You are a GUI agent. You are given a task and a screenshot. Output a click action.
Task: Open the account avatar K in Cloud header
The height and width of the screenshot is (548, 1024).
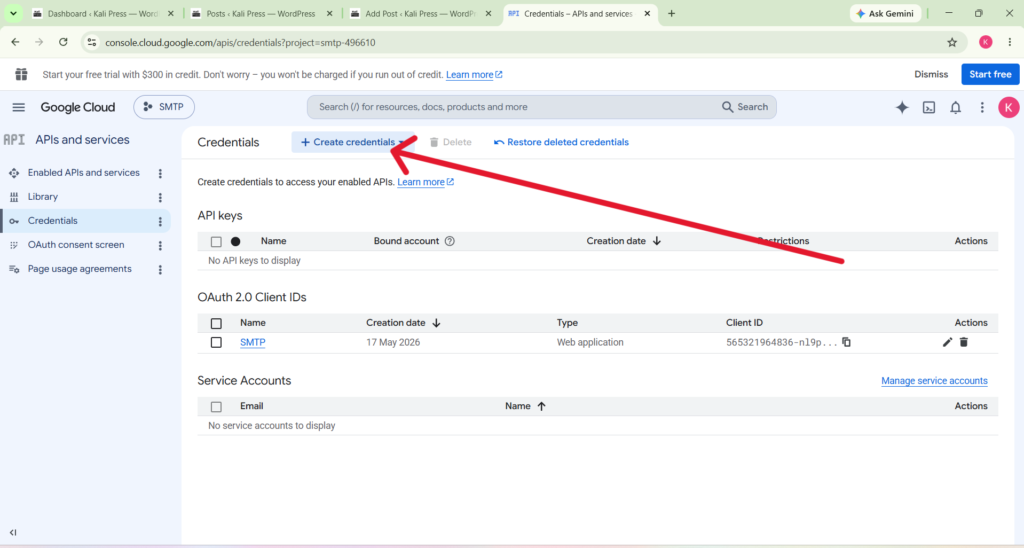(1008, 107)
